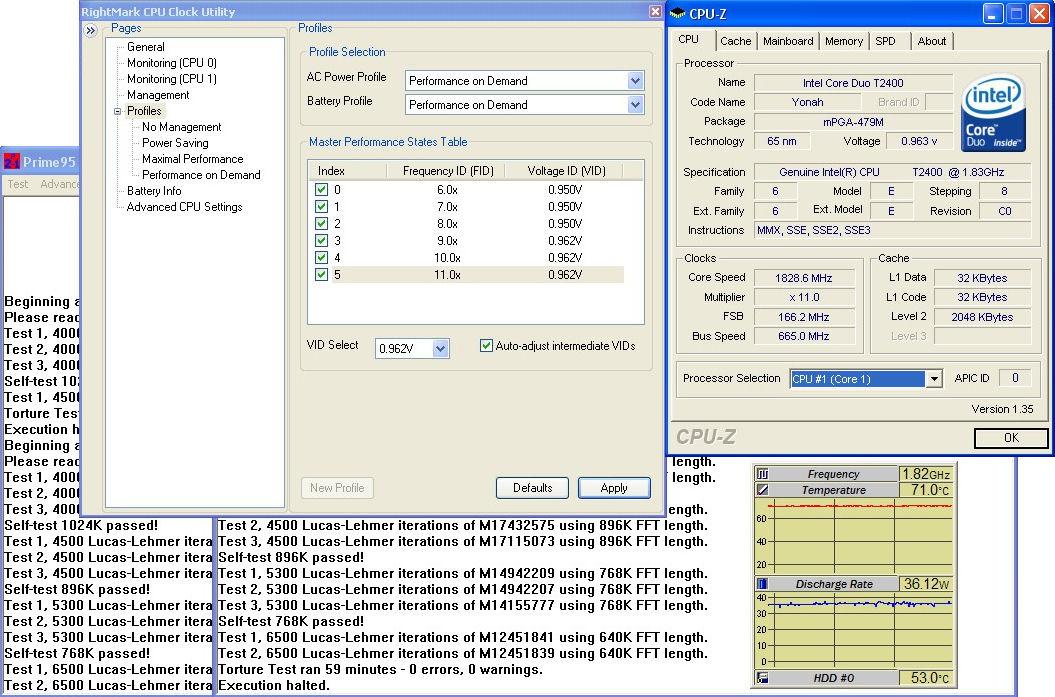Image resolution: width=1055 pixels, height=697 pixels.
Task: Click the Intel Core Duo logo in CPU-Z
Action: coord(994,112)
